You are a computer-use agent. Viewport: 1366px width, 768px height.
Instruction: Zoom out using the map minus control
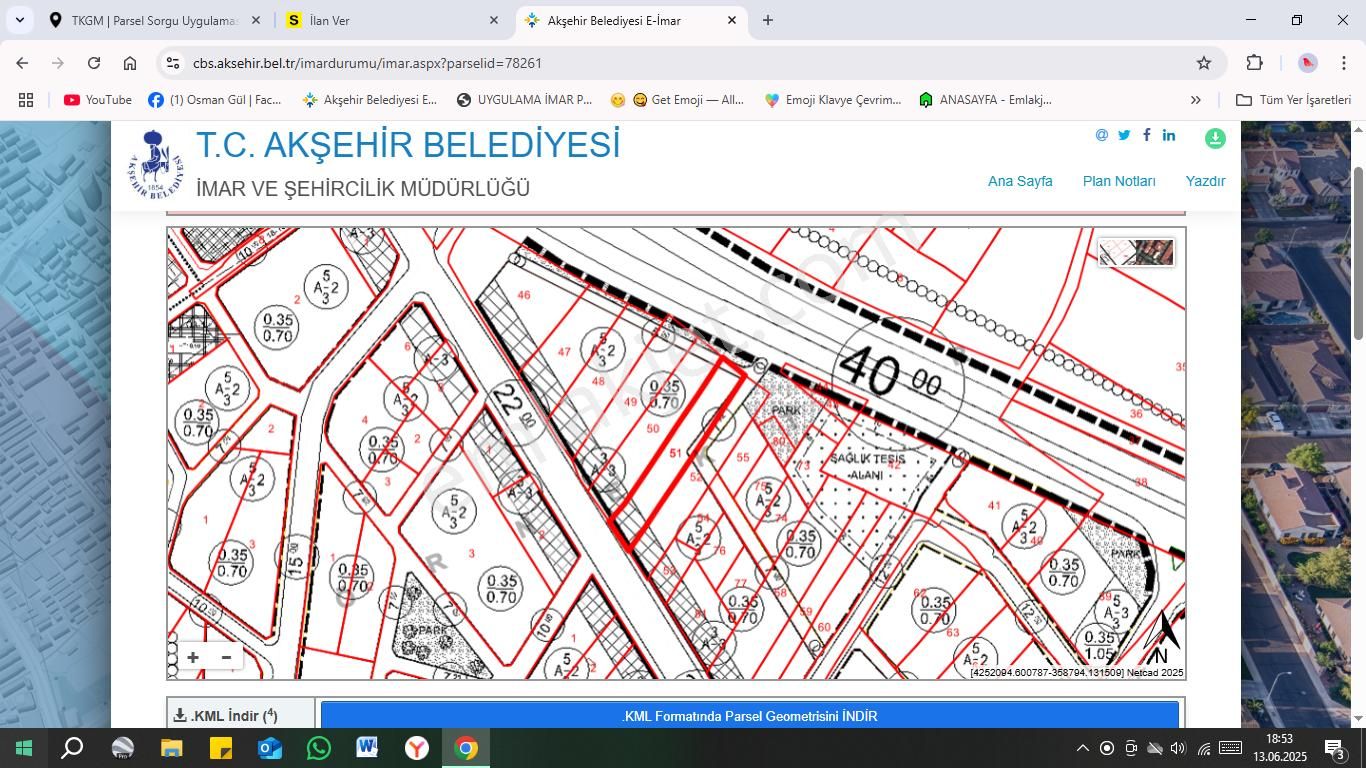225,657
